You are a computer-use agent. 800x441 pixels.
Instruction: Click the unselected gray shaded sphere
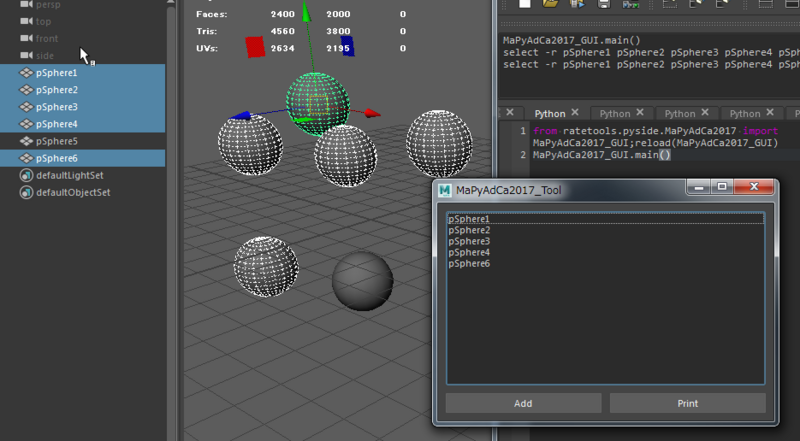coord(362,281)
